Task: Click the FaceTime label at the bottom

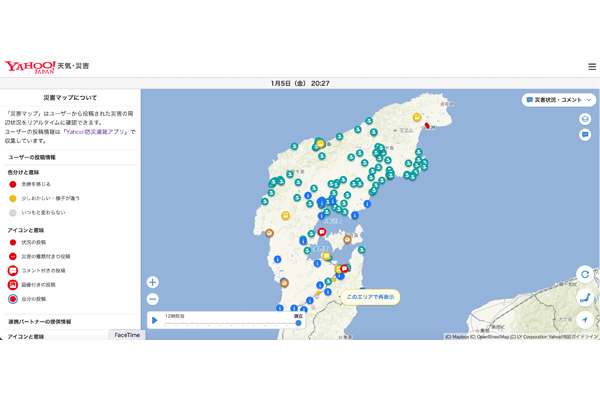Action: (x=127, y=335)
